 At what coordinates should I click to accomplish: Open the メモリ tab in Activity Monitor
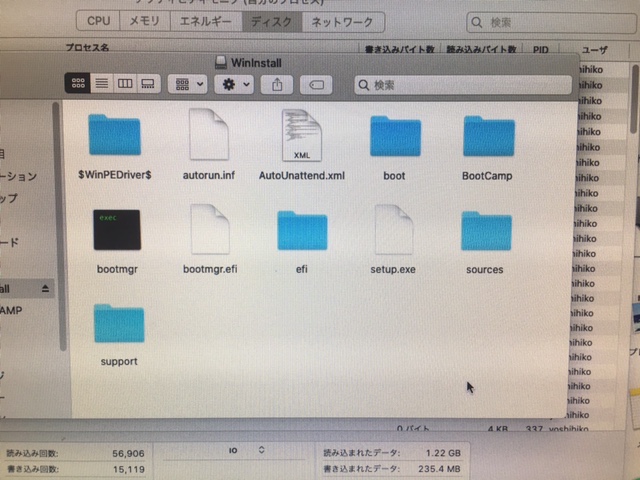[x=144, y=21]
